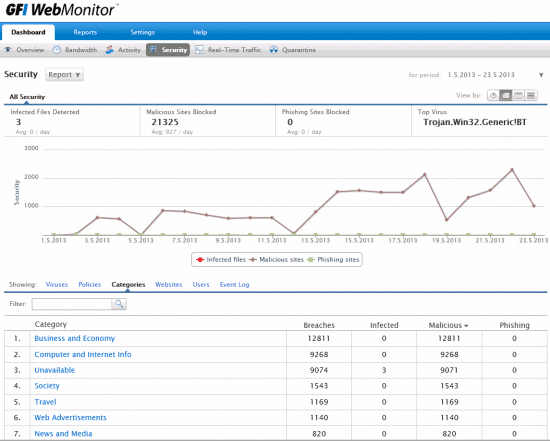The height and width of the screenshot is (441, 550).
Task: Click the filter search magnifier icon
Action: click(119, 304)
